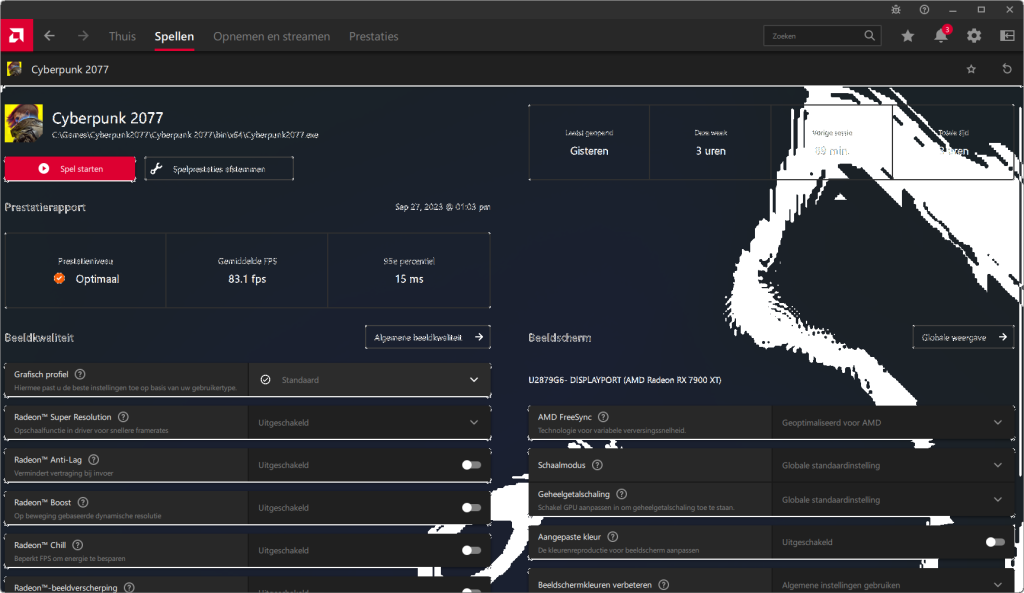Click the Gisteren last-opened value
1024x593 pixels.
tap(589, 151)
